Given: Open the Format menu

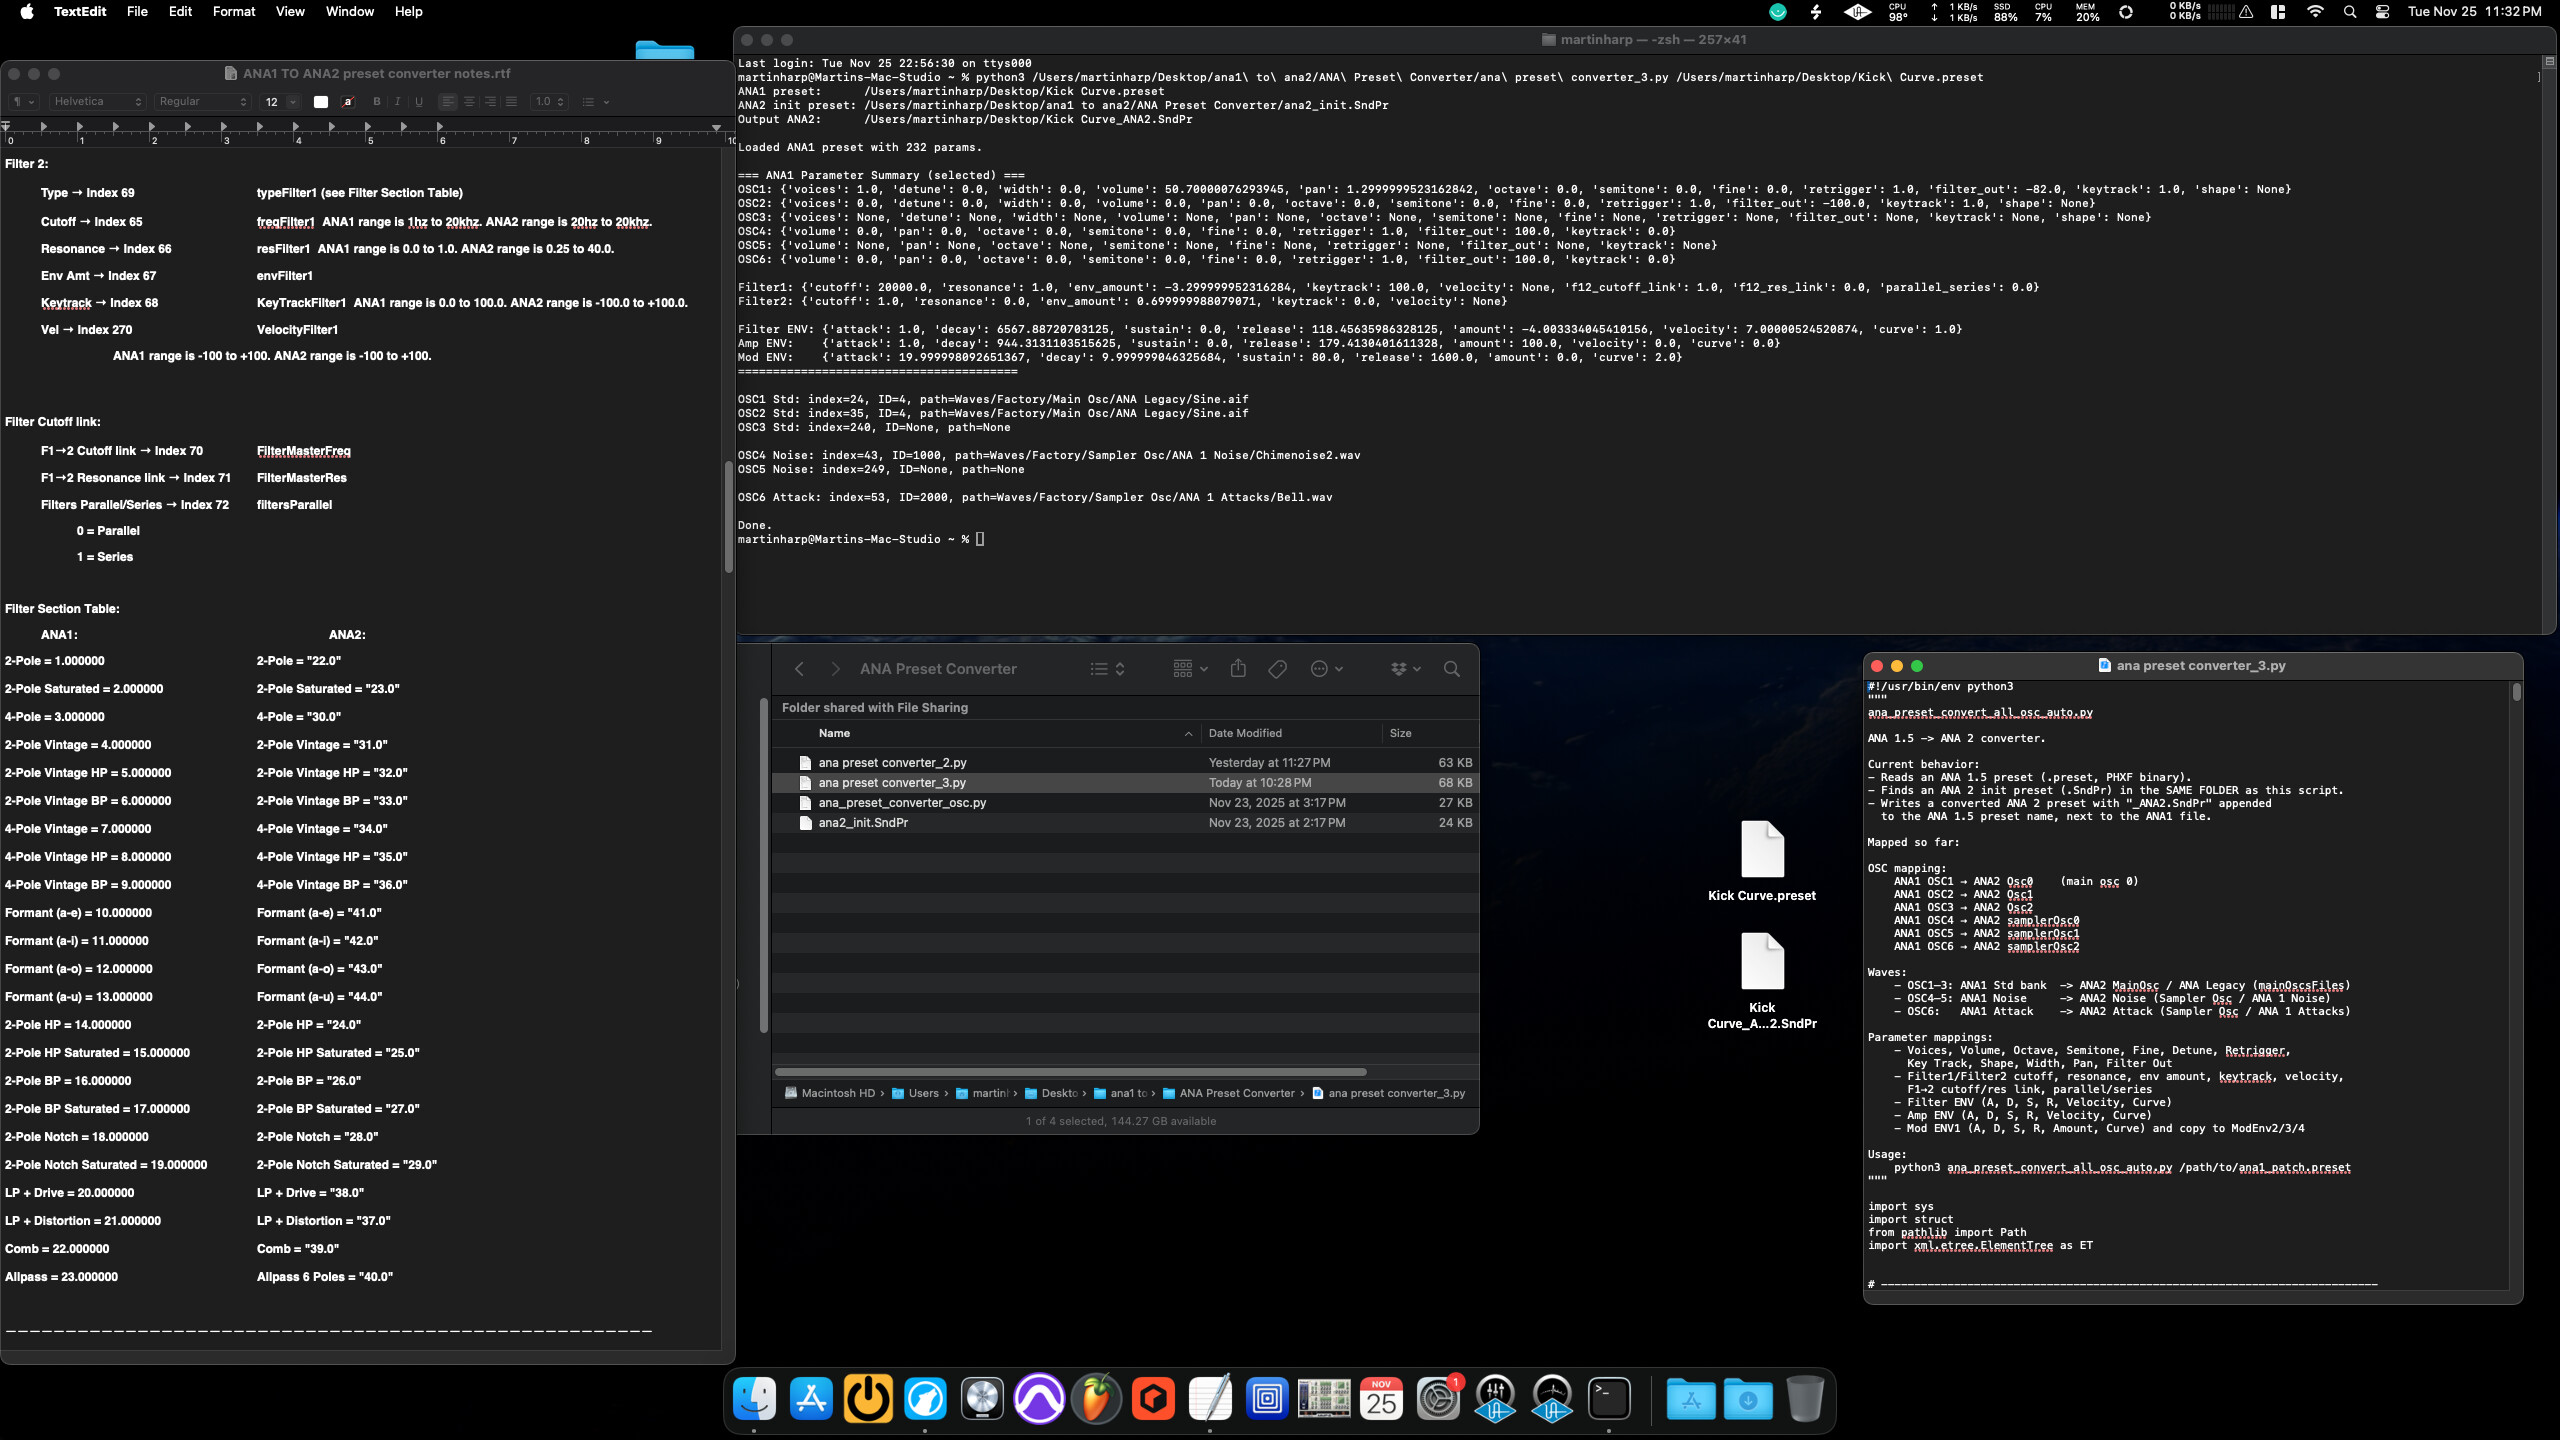Looking at the screenshot, I should 234,12.
